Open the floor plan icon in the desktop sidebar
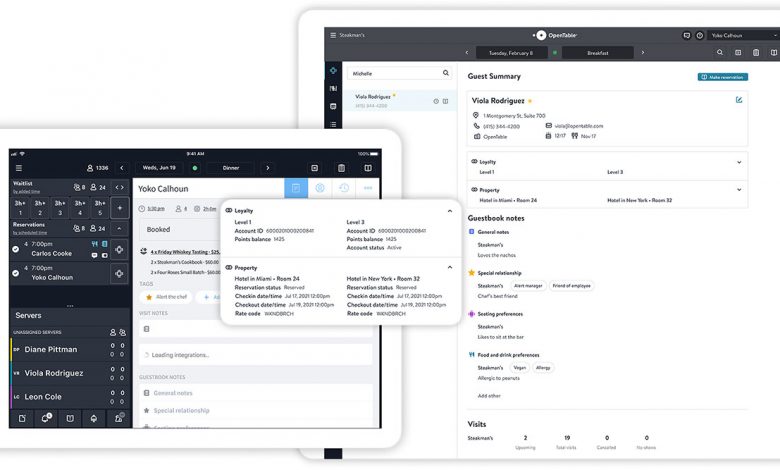Screen dimensions: 780x470 (333, 89)
